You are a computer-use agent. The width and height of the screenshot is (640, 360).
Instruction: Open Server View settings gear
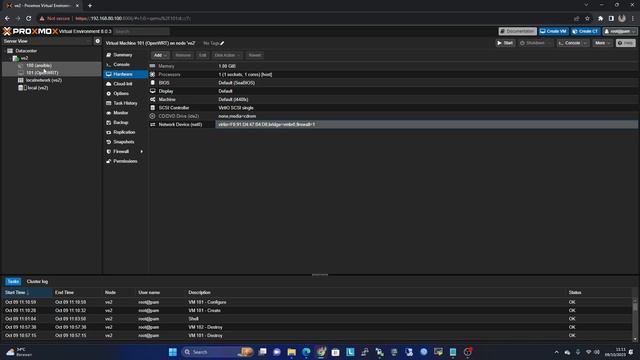tap(98, 41)
